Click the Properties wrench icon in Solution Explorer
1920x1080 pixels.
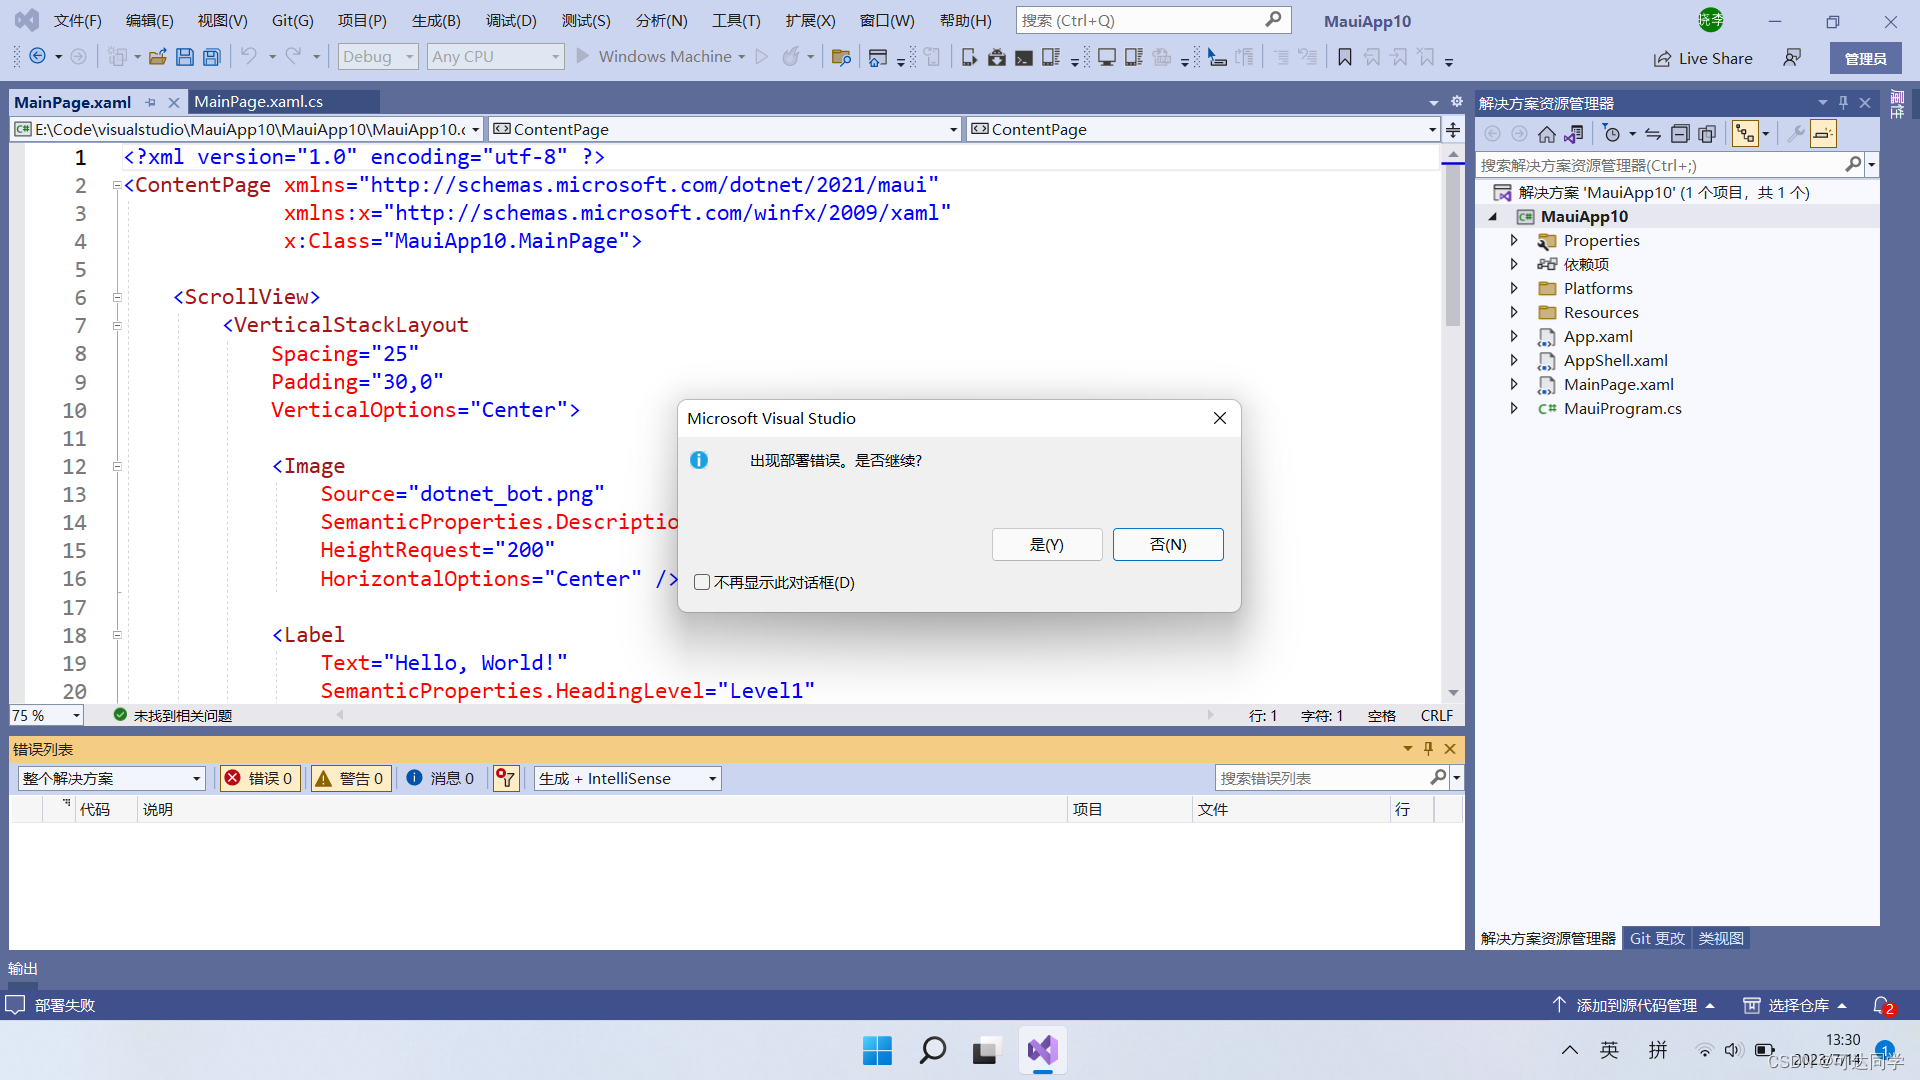1796,134
